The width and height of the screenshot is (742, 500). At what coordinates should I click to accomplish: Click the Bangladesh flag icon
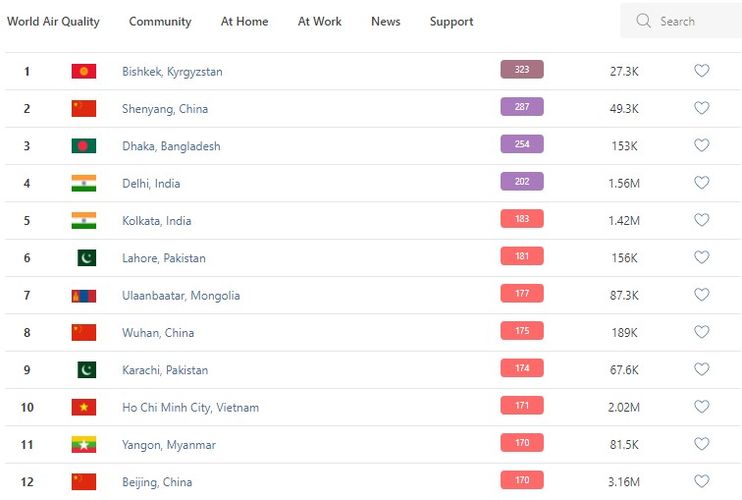click(x=84, y=146)
